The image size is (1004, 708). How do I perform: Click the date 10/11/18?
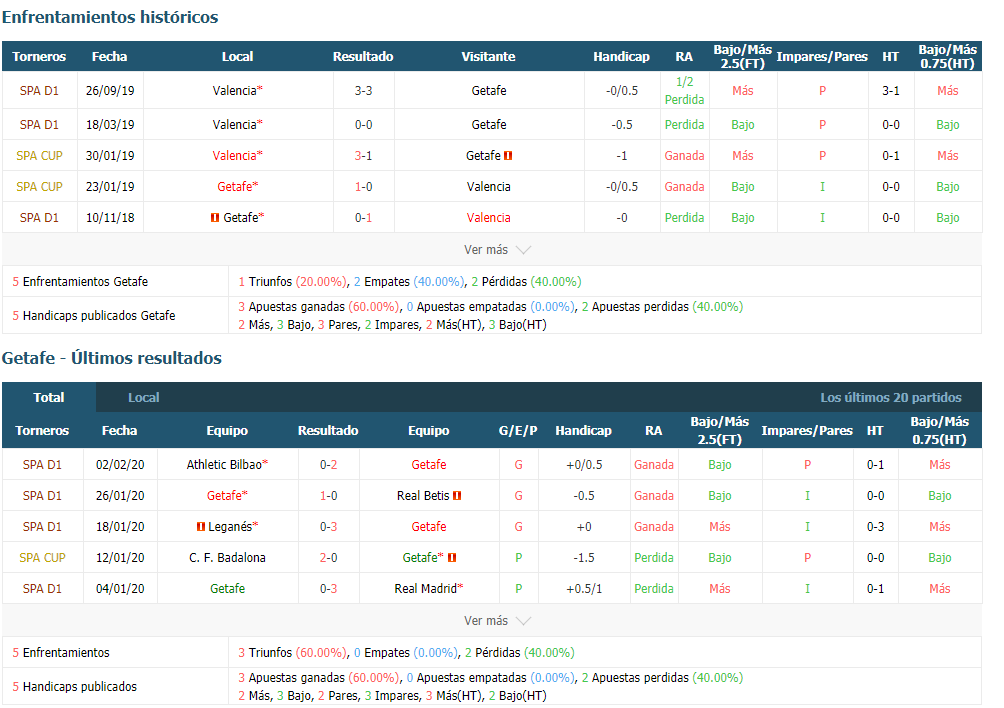110,218
